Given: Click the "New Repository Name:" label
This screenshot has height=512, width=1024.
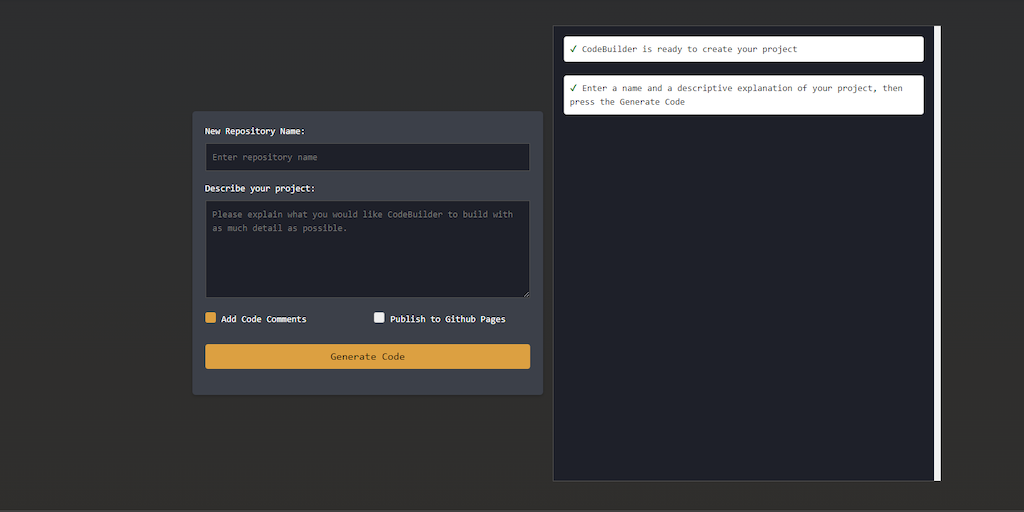Looking at the screenshot, I should [255, 131].
